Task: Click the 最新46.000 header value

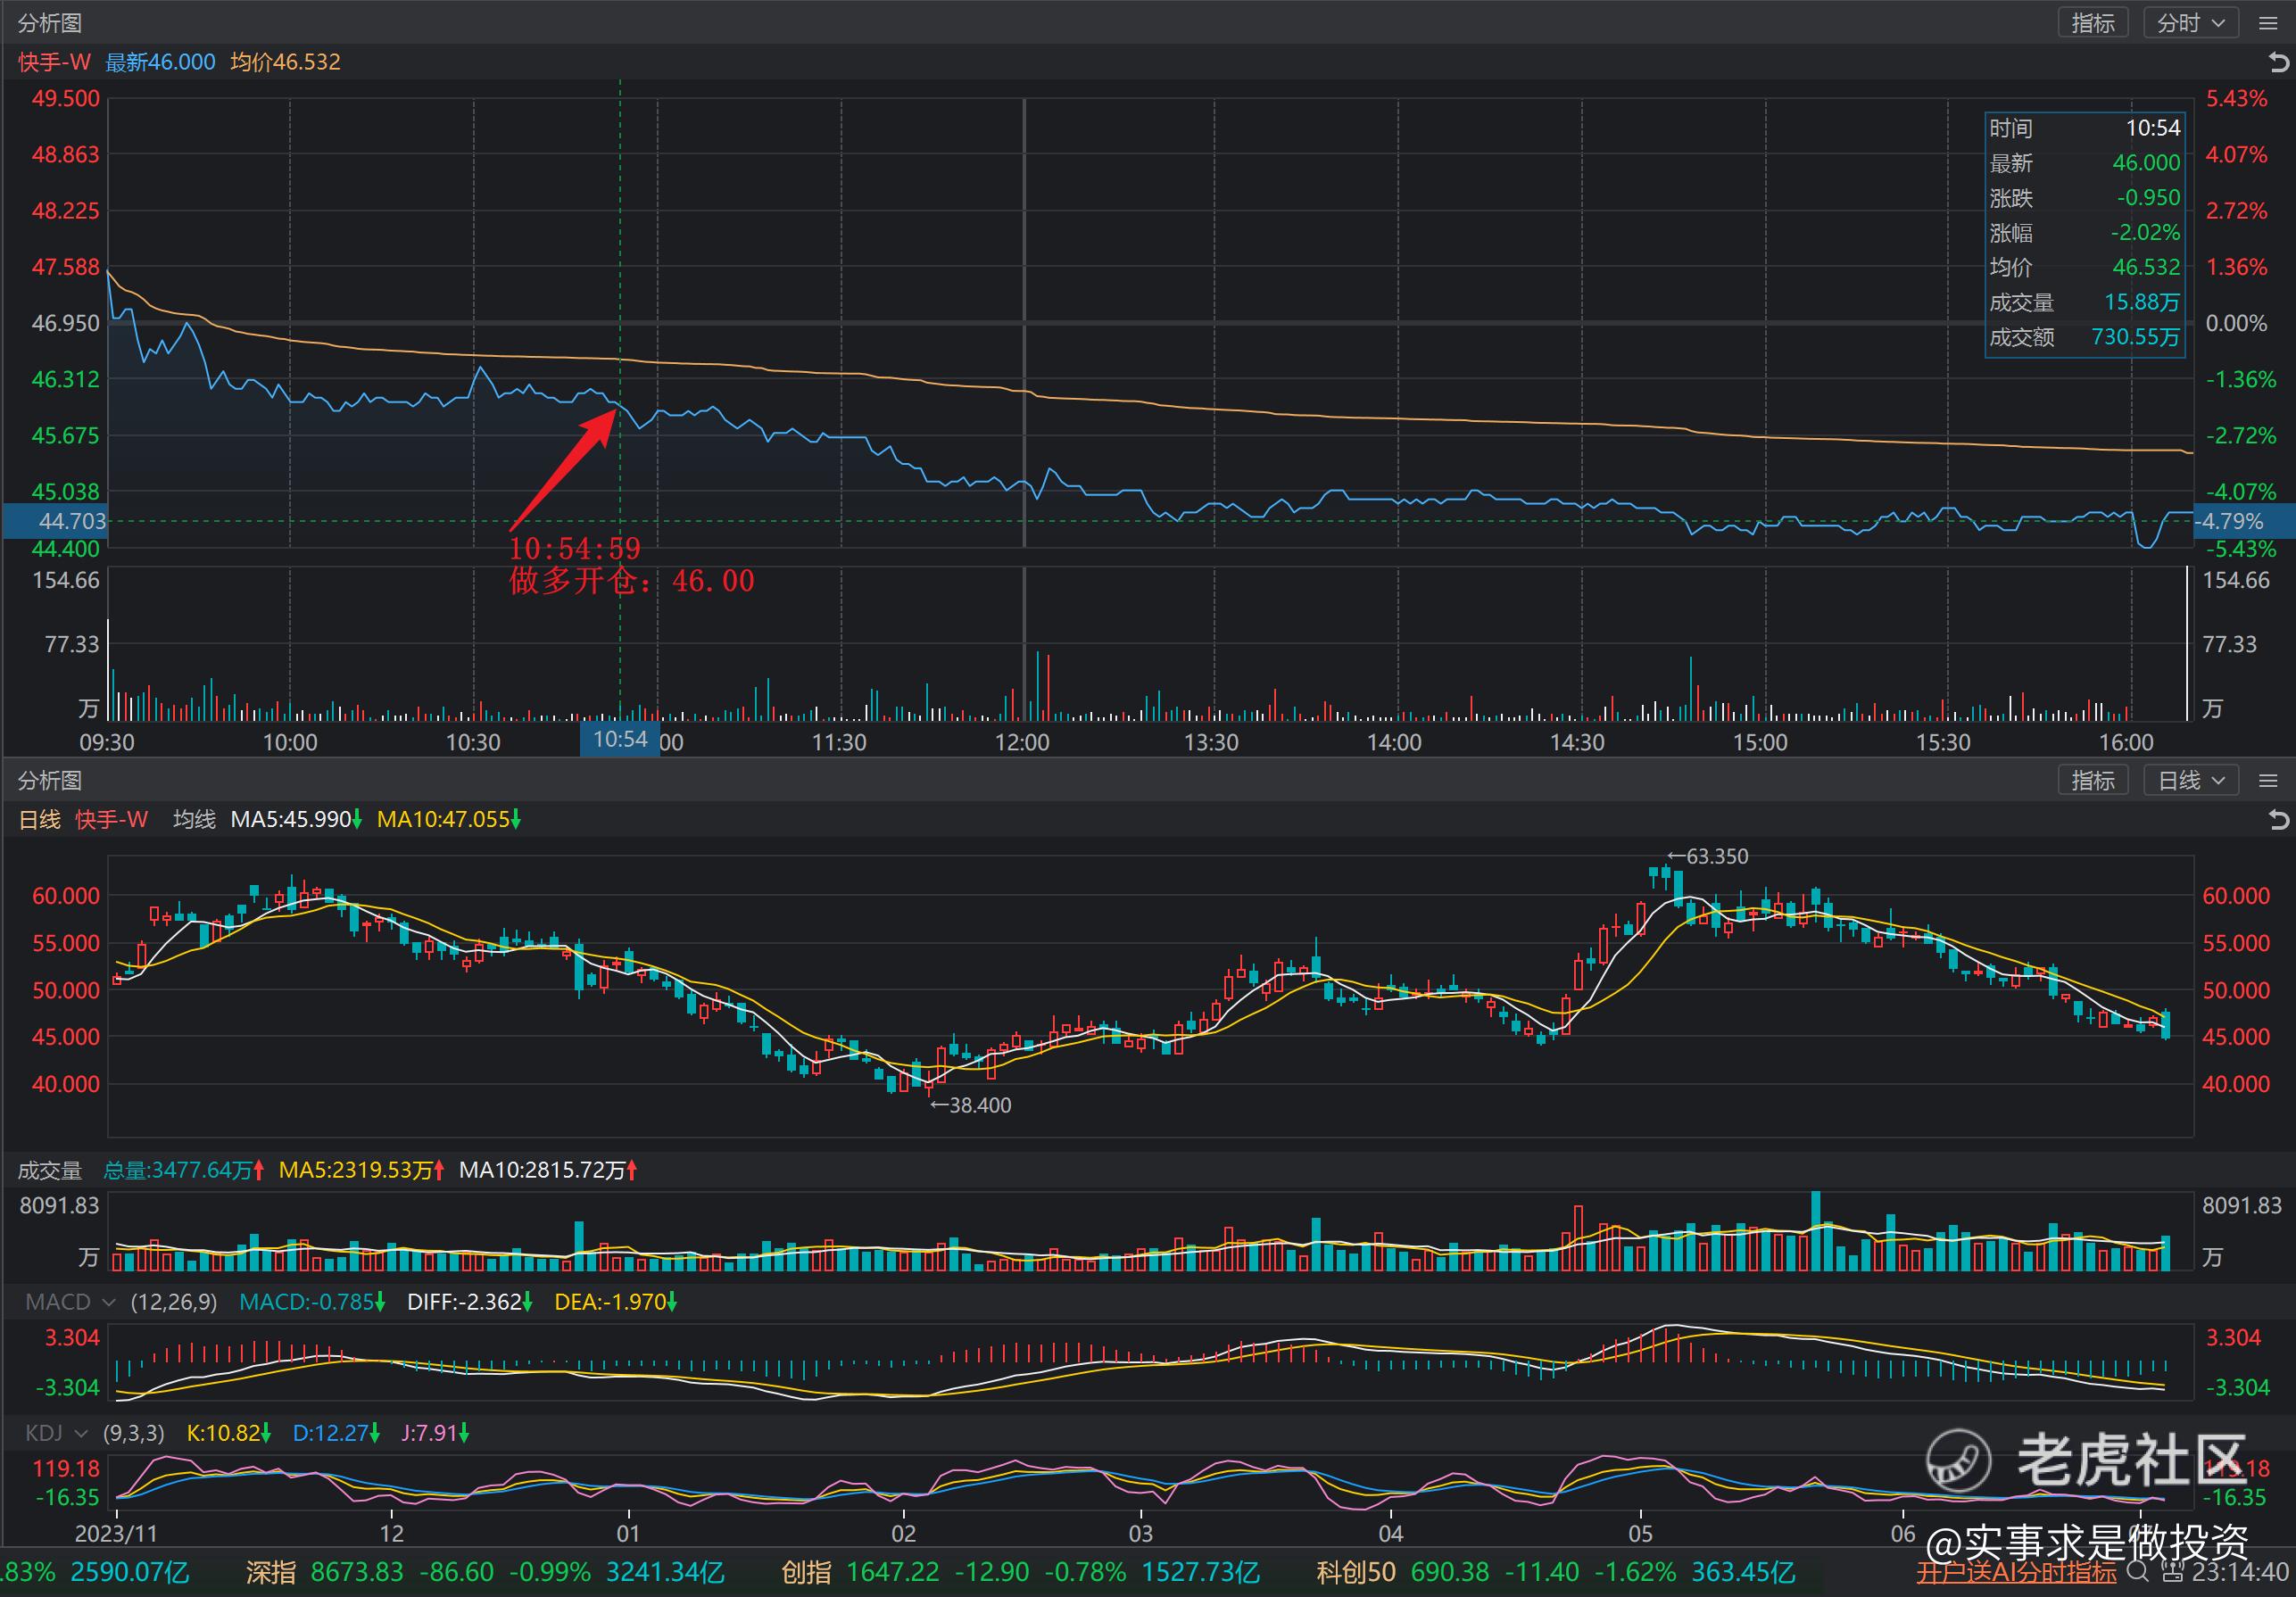Action: click(x=160, y=62)
